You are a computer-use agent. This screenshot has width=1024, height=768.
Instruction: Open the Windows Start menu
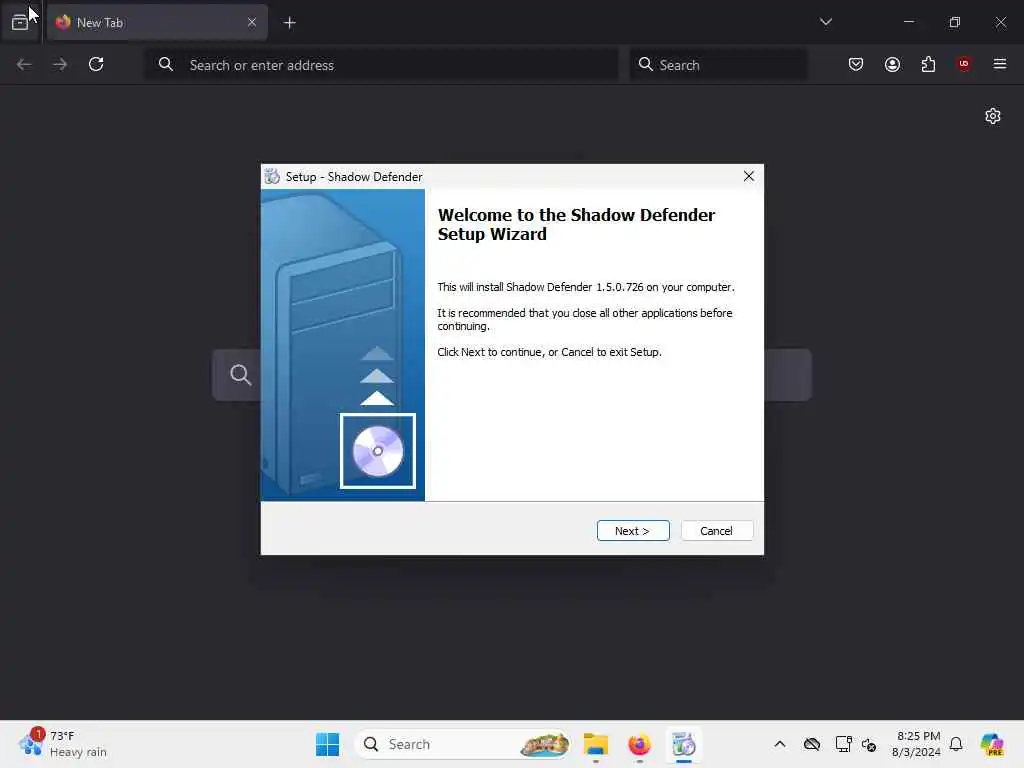(x=327, y=744)
